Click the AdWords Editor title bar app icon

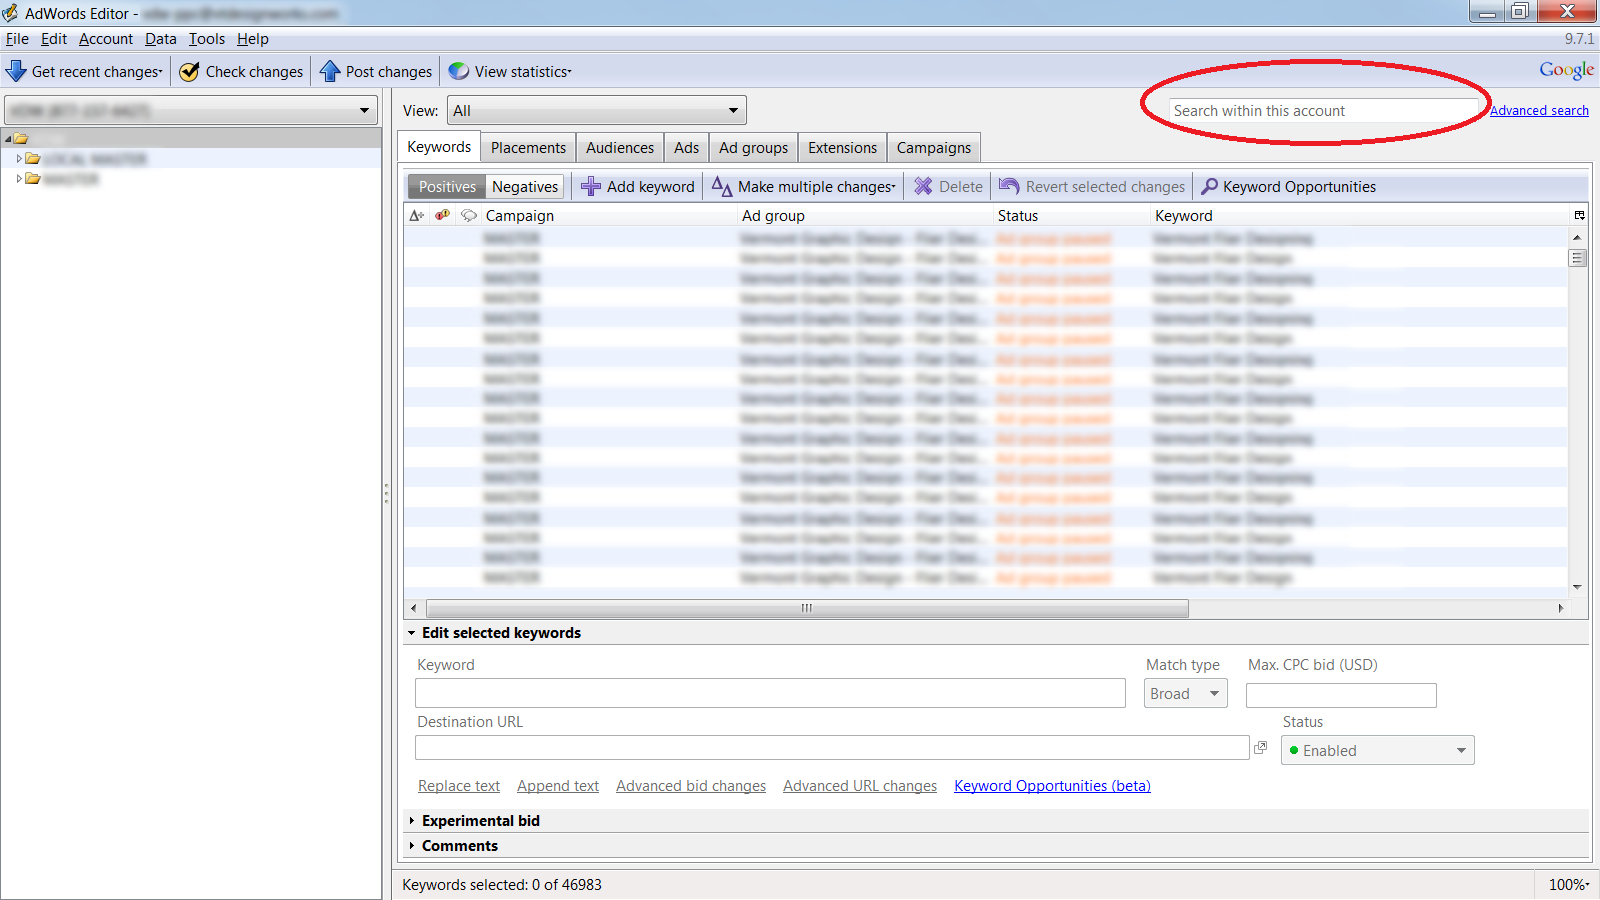(x=10, y=13)
